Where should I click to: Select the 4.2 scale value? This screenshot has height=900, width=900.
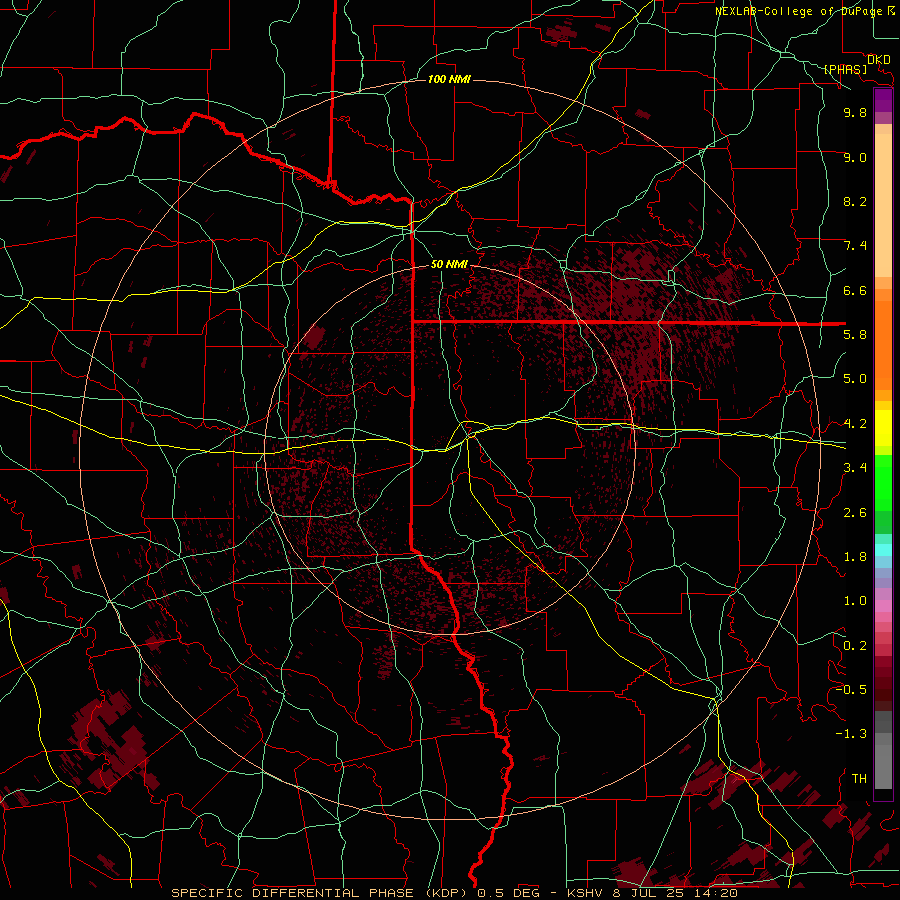855,424
